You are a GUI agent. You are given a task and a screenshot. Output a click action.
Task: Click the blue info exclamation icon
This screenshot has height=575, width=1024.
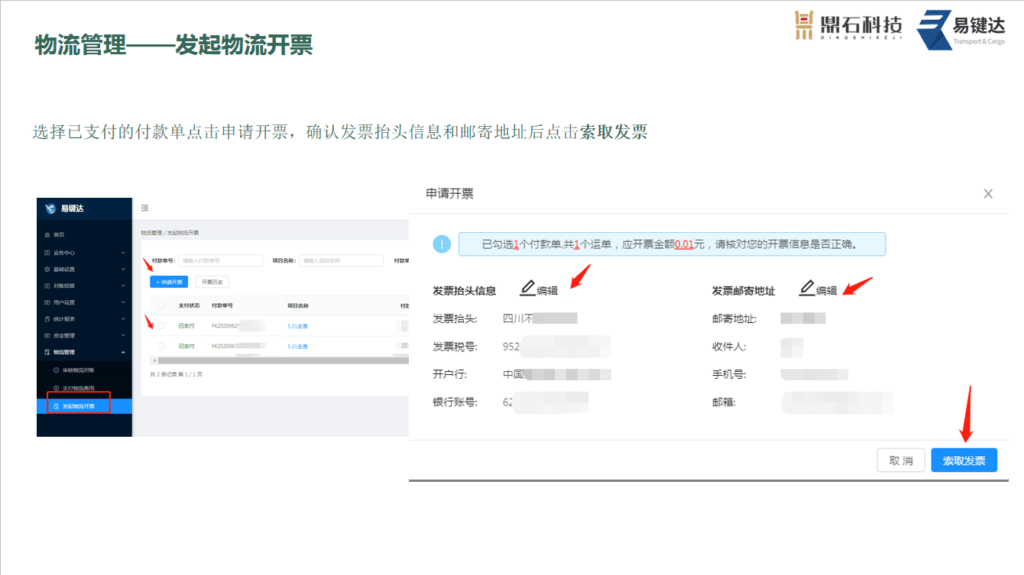click(441, 244)
